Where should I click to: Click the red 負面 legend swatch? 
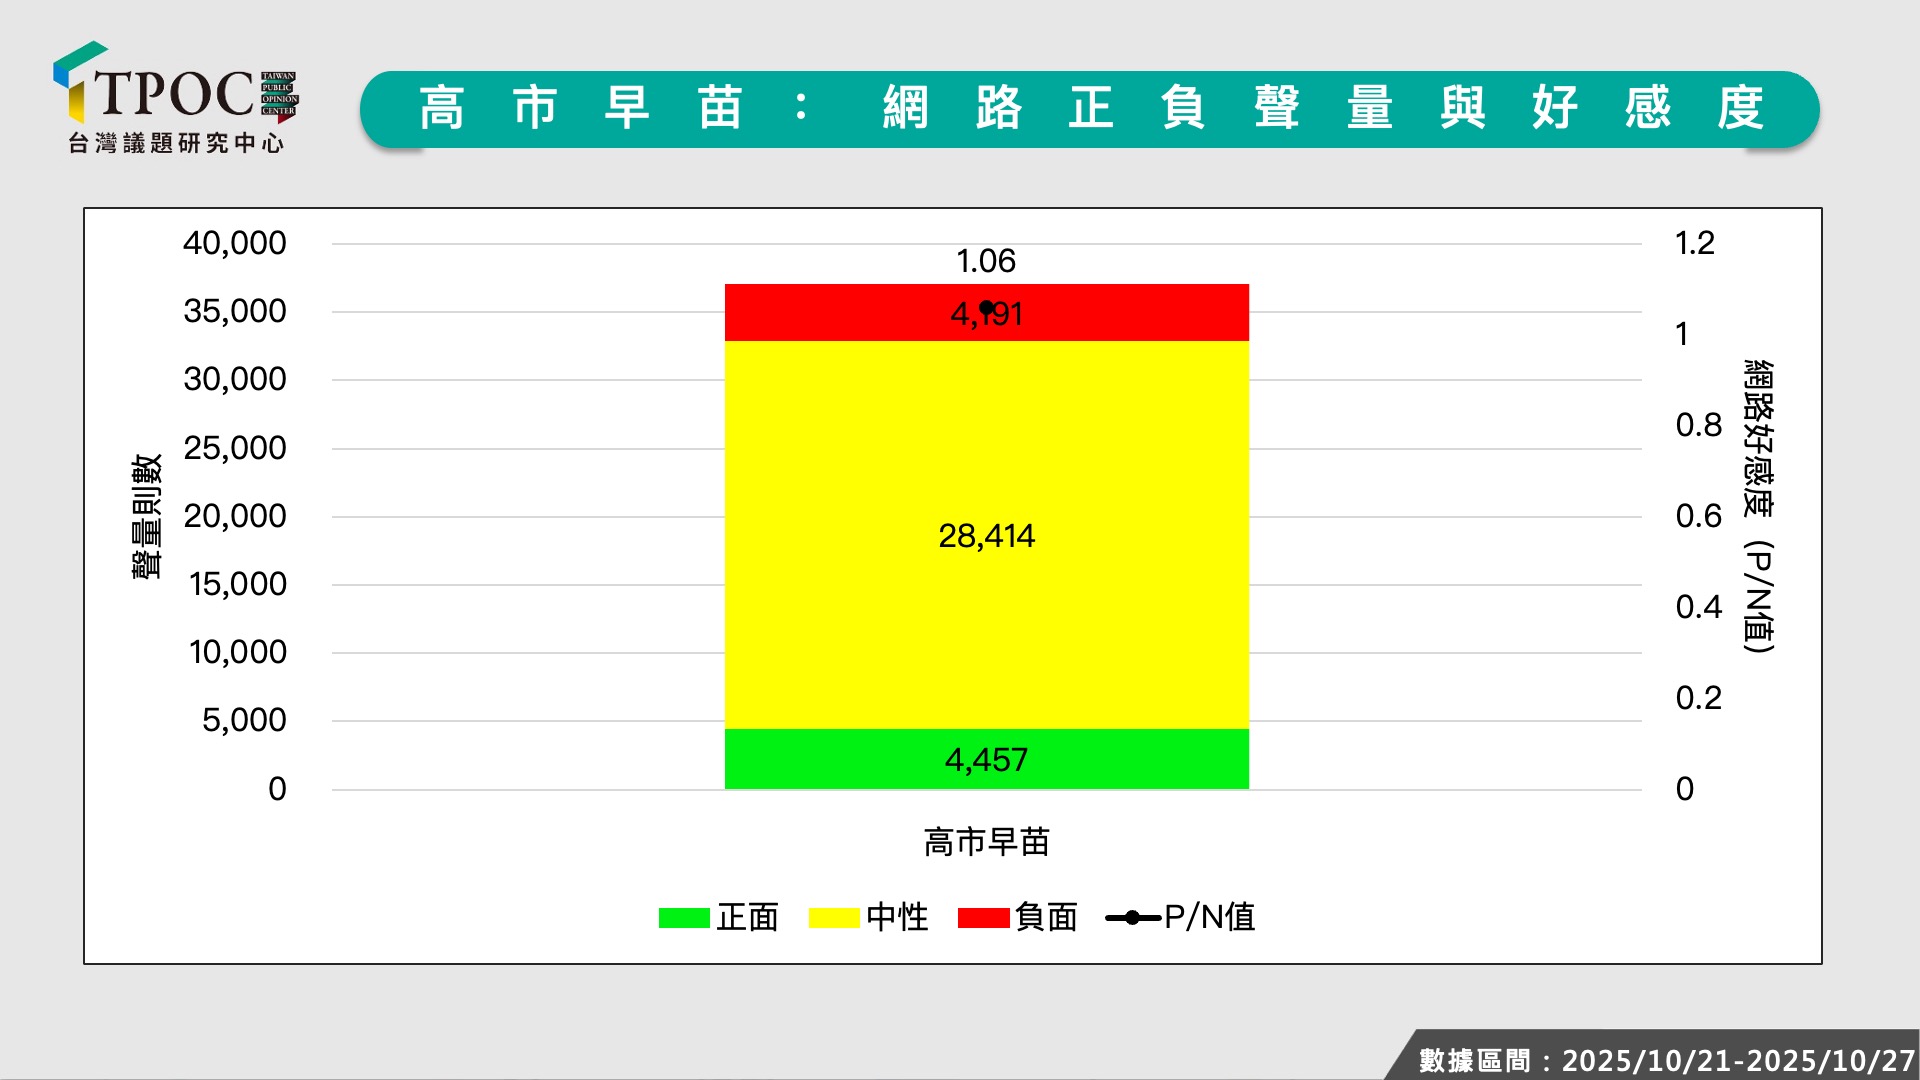tap(983, 917)
